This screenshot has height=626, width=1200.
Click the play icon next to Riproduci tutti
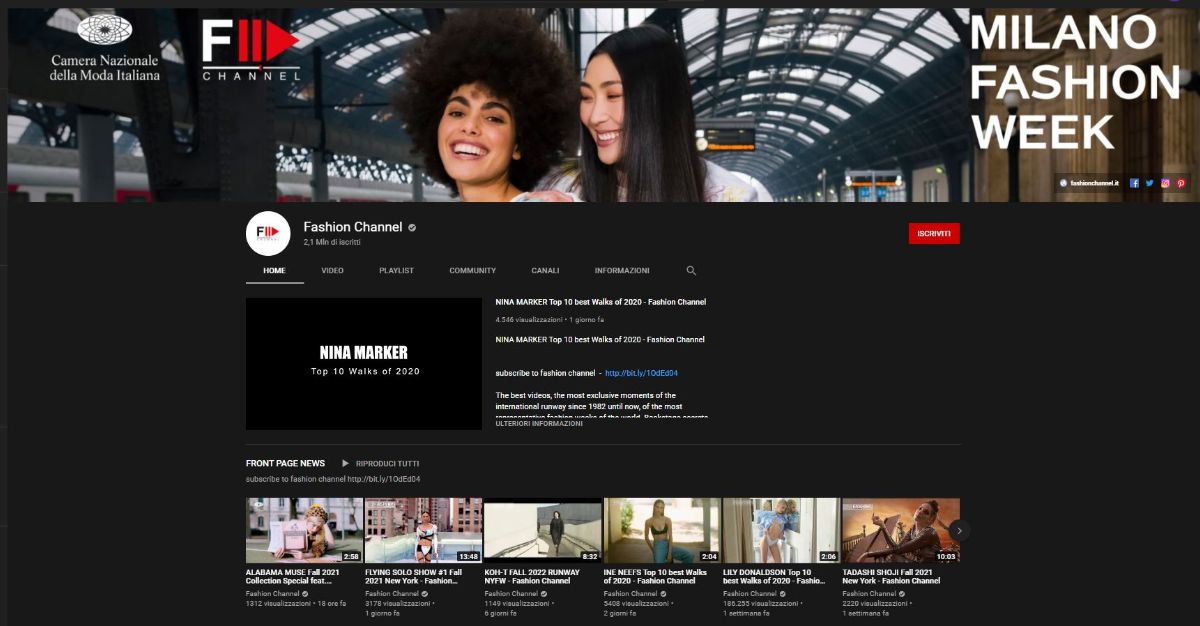(345, 463)
